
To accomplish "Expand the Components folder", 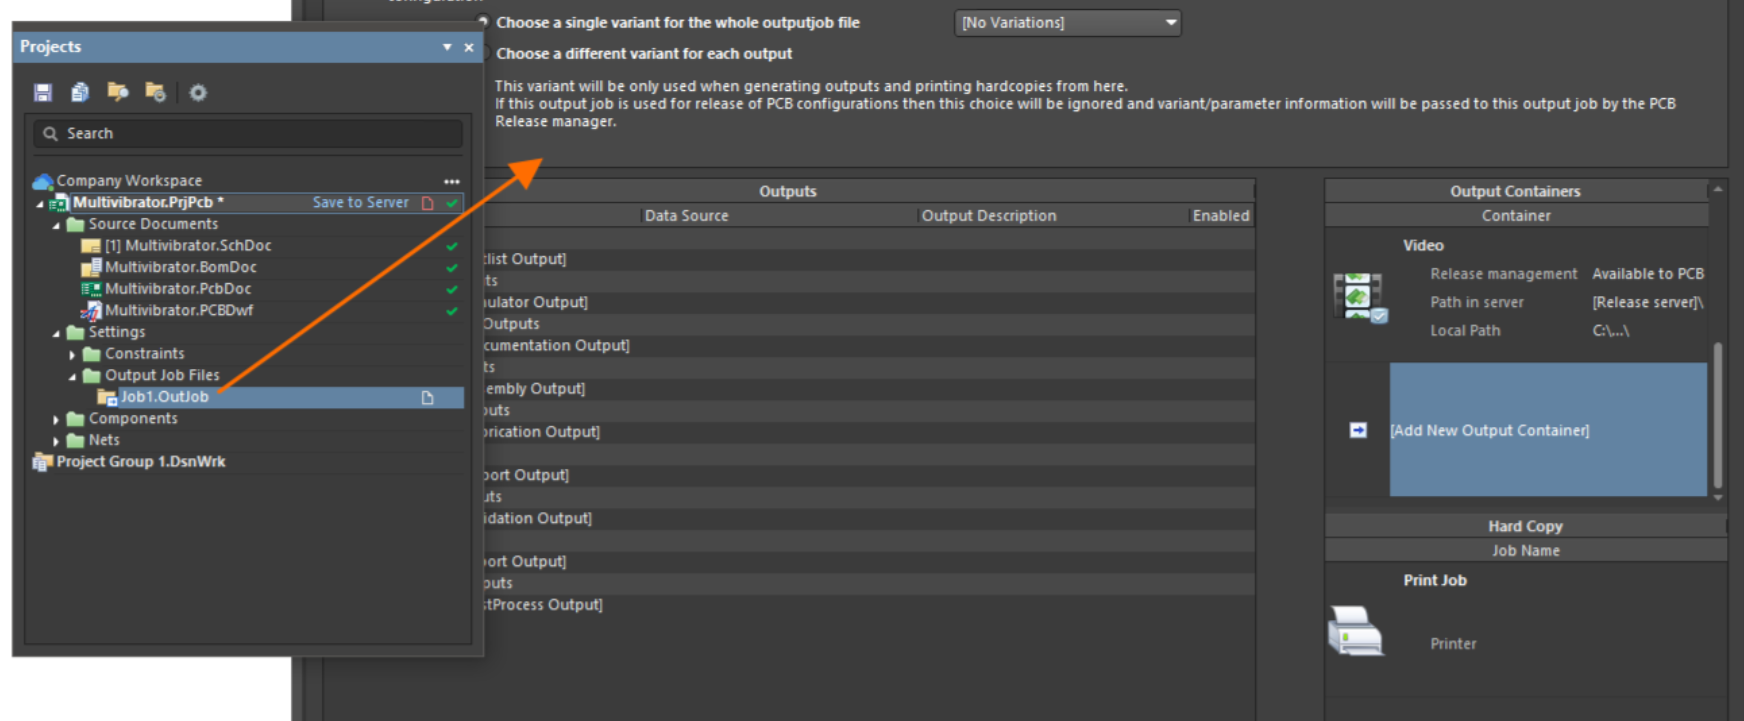I will click(56, 420).
